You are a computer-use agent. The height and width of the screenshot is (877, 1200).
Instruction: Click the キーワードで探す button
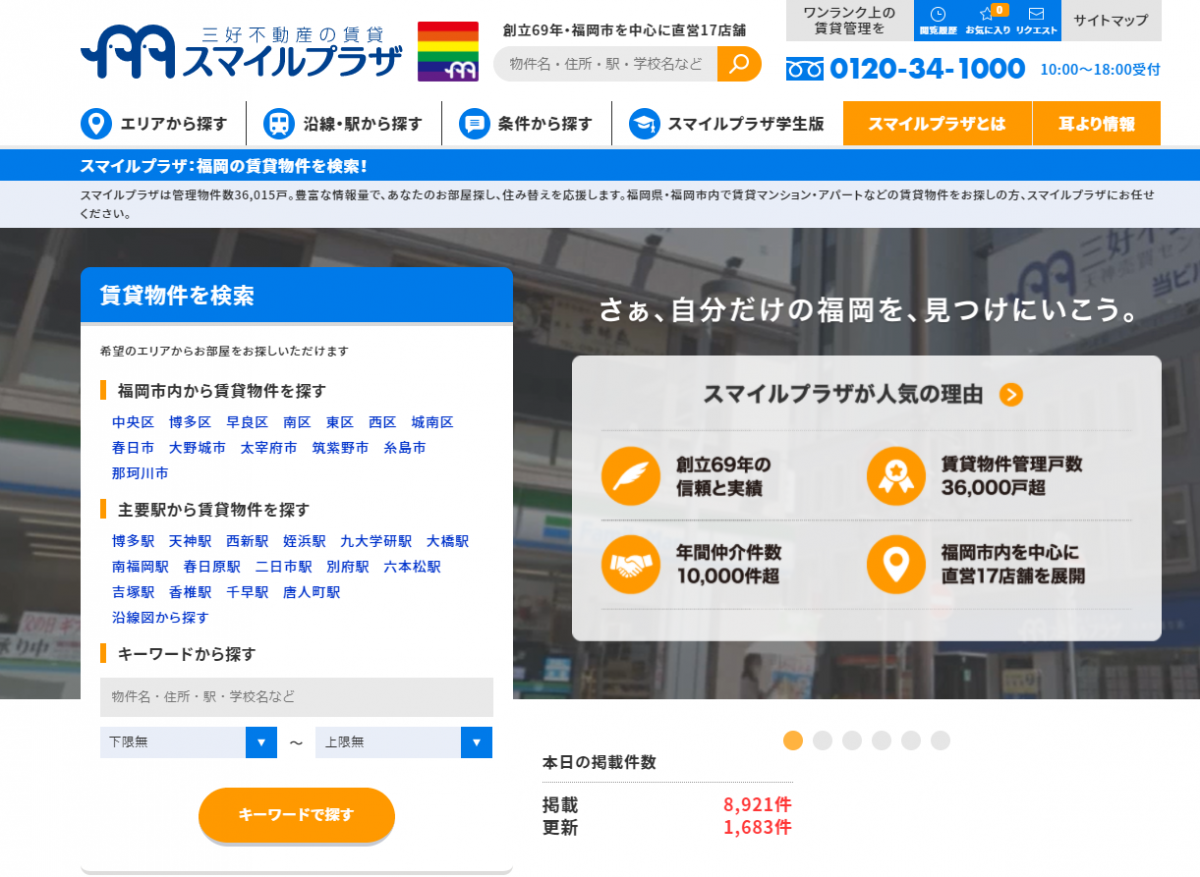(x=297, y=815)
